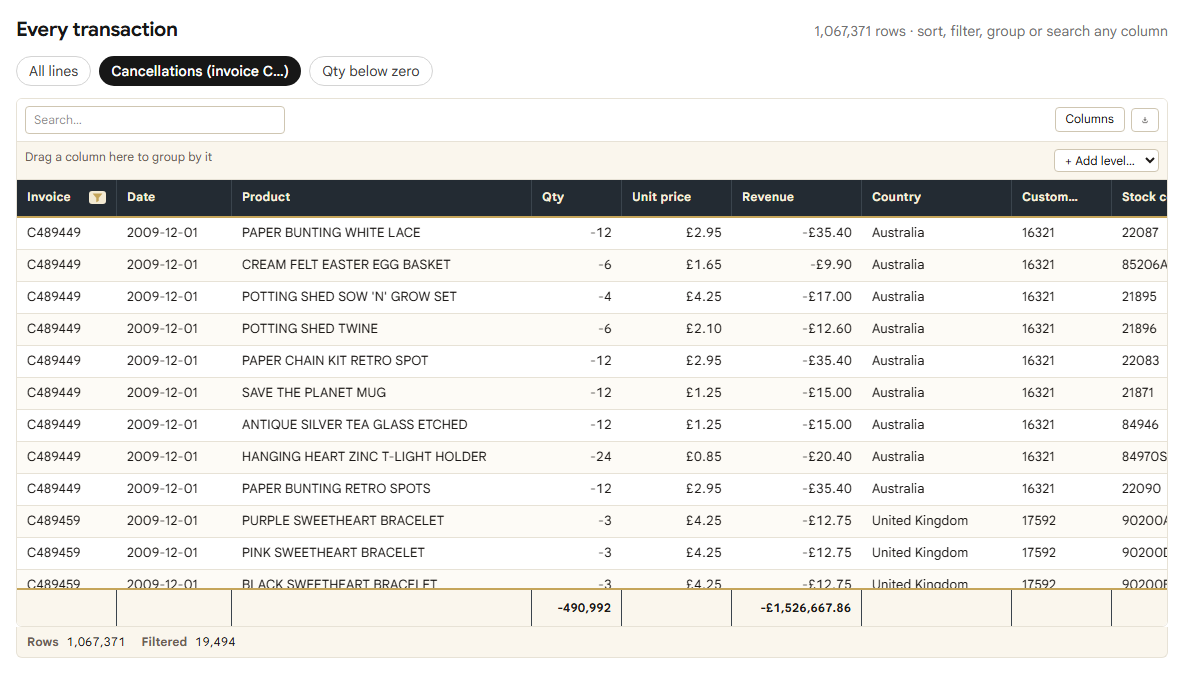Expand the + Add level dropdown
The width and height of the screenshot is (1184, 674).
pyautogui.click(x=1106, y=161)
